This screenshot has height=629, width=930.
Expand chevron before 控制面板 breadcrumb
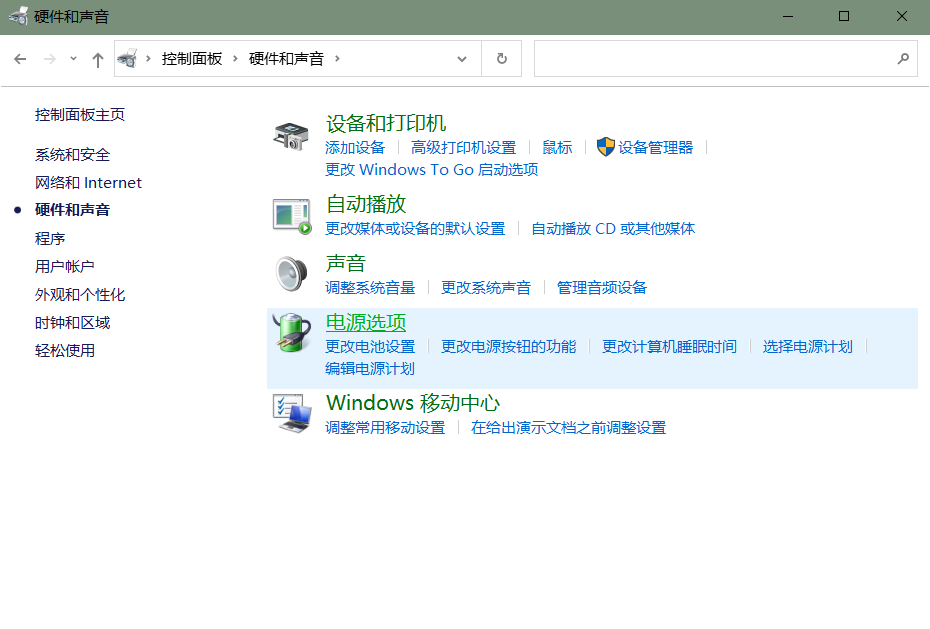click(148, 58)
